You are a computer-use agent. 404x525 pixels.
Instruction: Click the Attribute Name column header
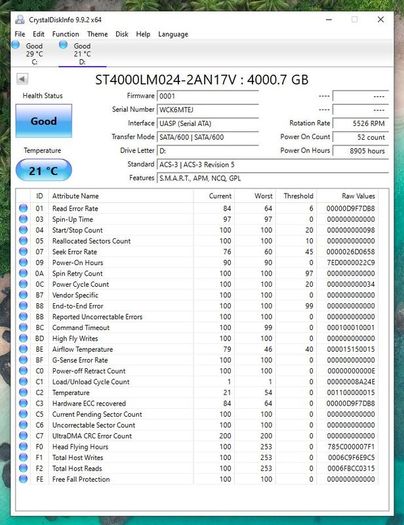click(x=75, y=196)
